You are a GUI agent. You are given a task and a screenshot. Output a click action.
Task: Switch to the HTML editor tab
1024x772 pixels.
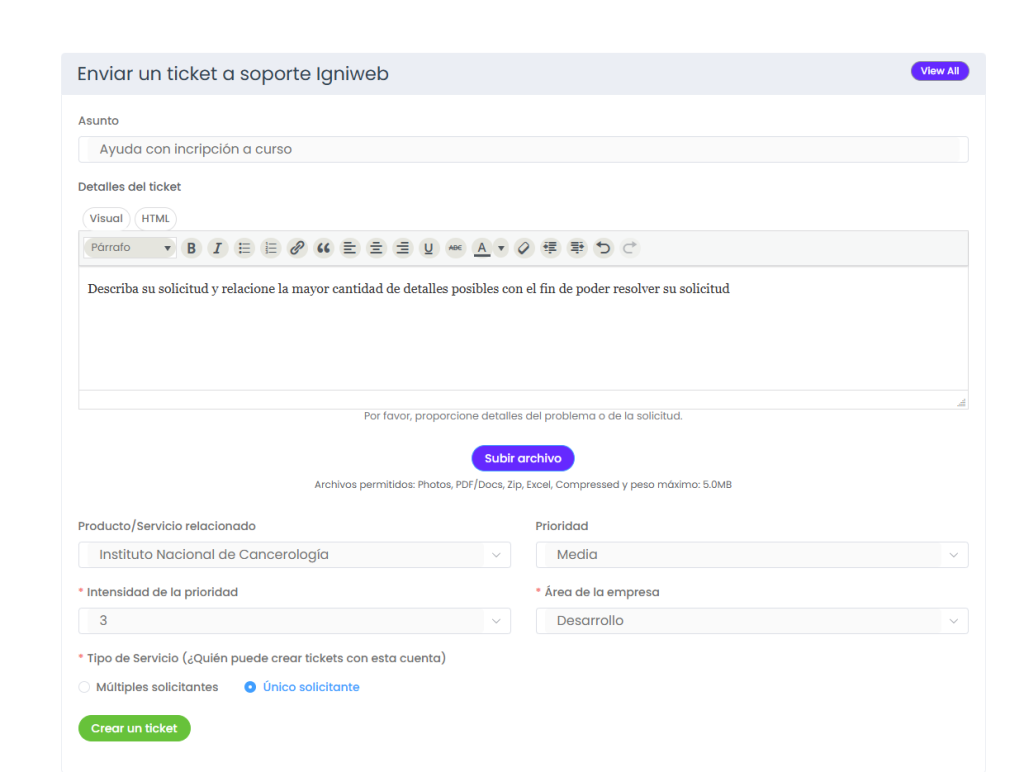click(x=155, y=219)
